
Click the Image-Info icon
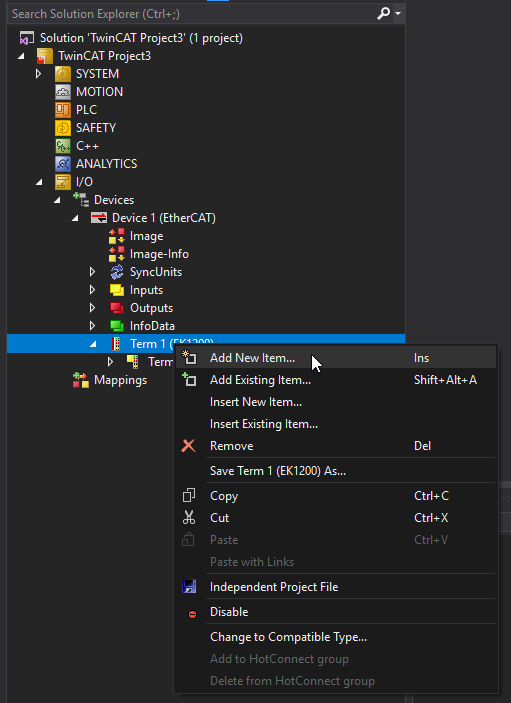coord(117,254)
